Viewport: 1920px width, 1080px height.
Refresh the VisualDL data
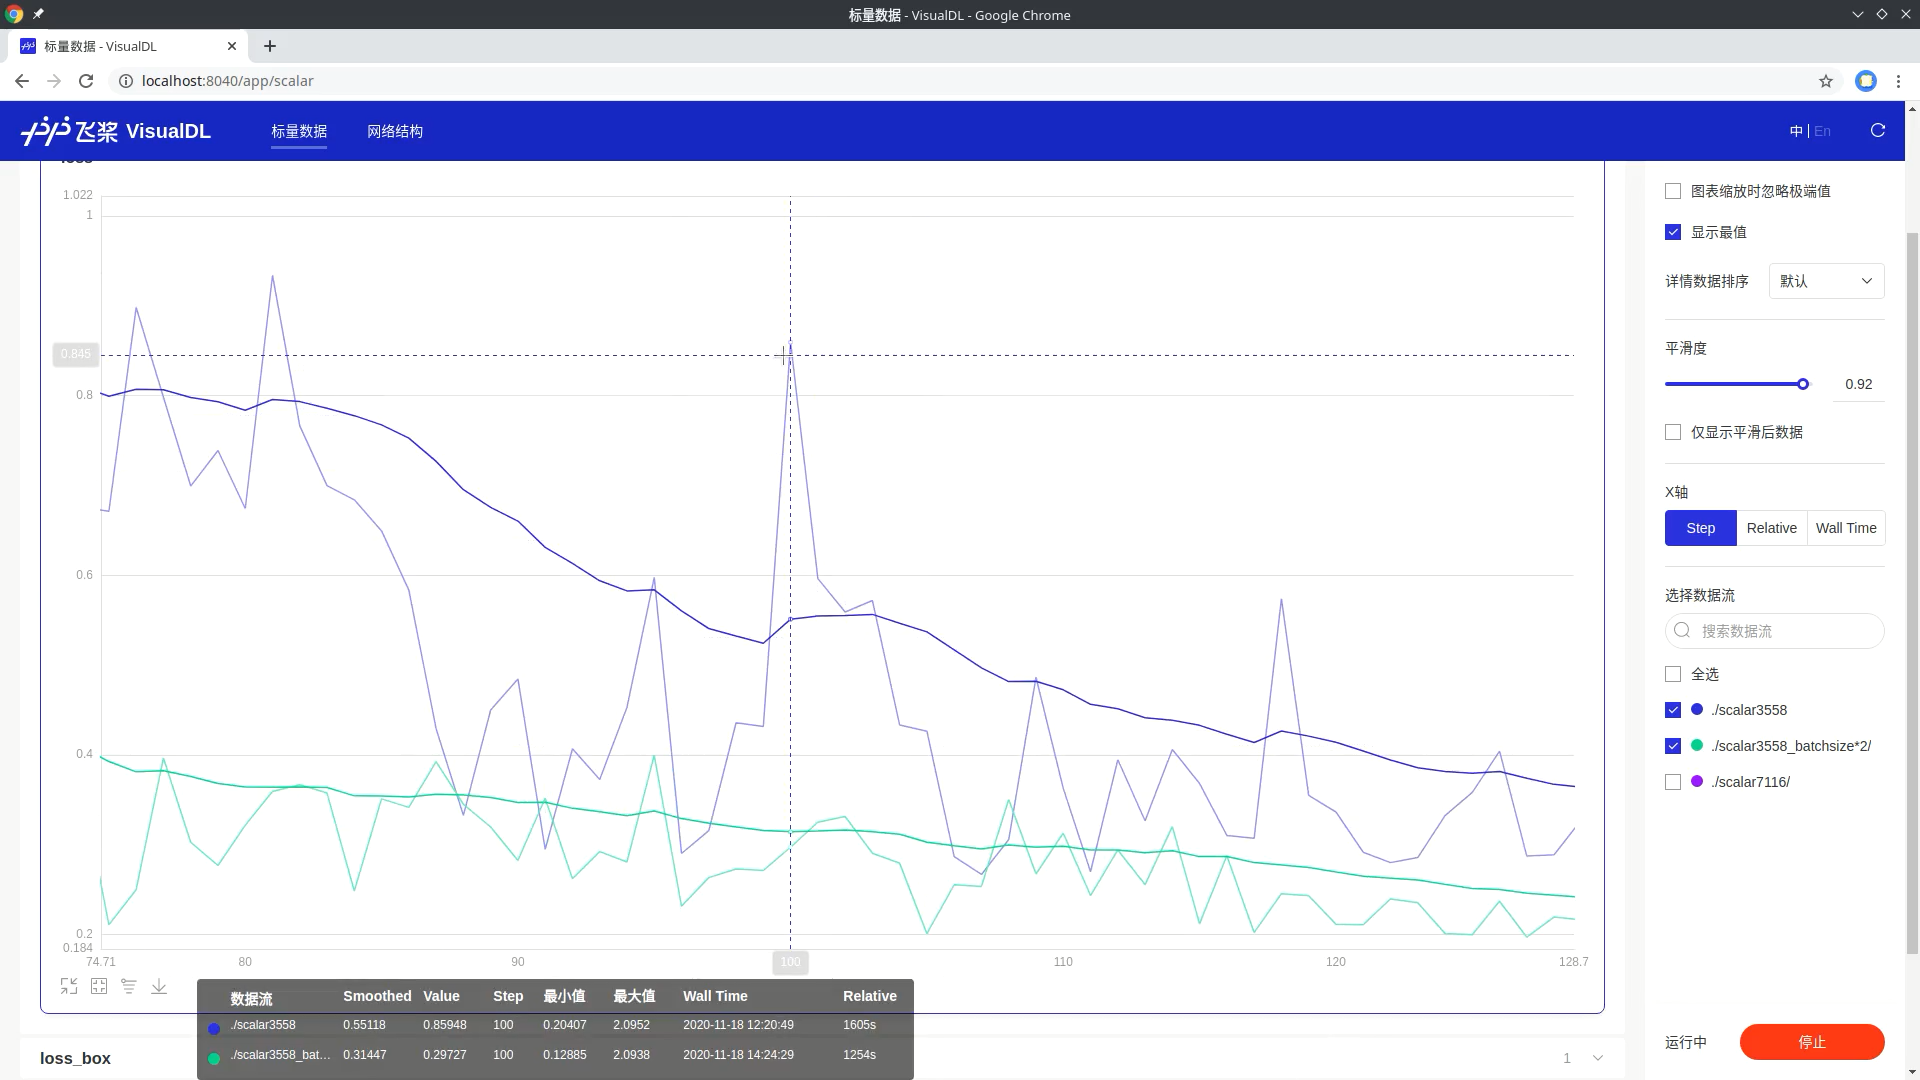point(1878,131)
